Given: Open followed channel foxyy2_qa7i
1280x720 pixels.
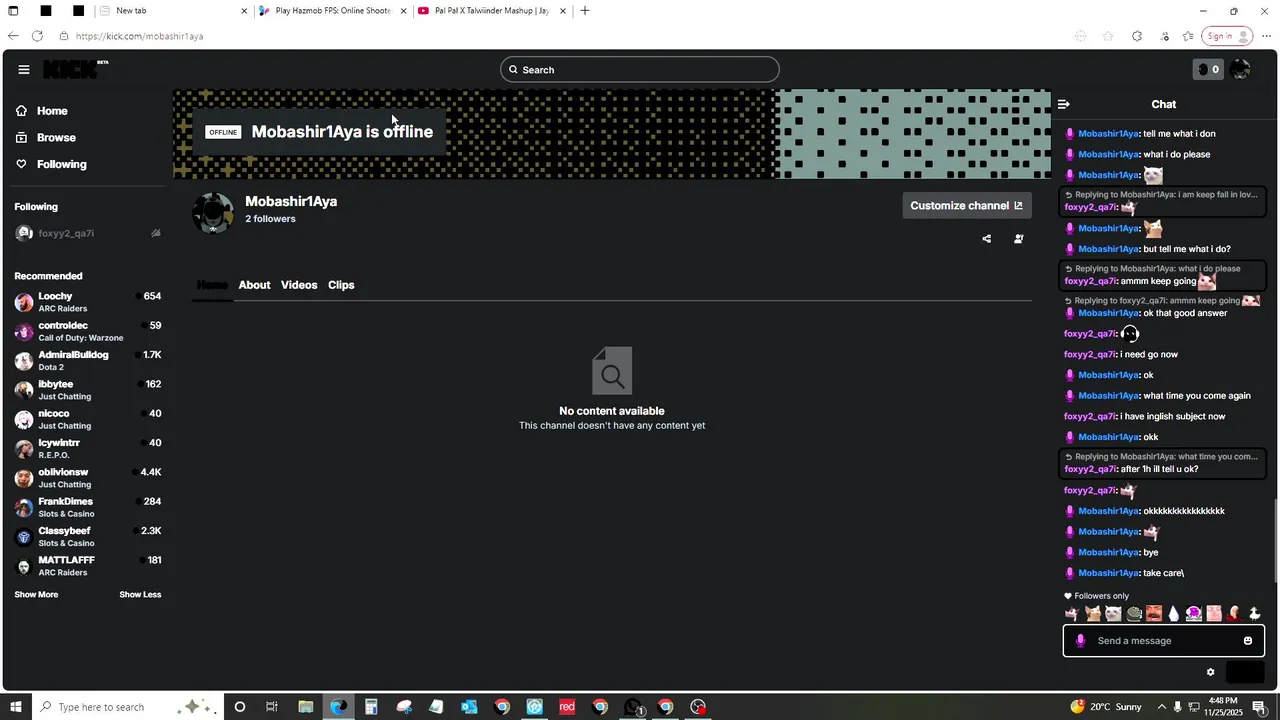Looking at the screenshot, I should 88,233.
